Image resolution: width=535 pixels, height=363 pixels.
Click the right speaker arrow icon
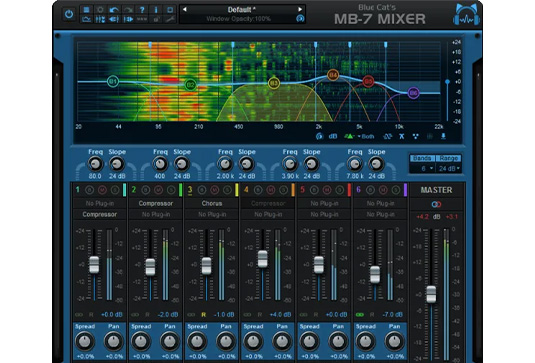pos(128,19)
